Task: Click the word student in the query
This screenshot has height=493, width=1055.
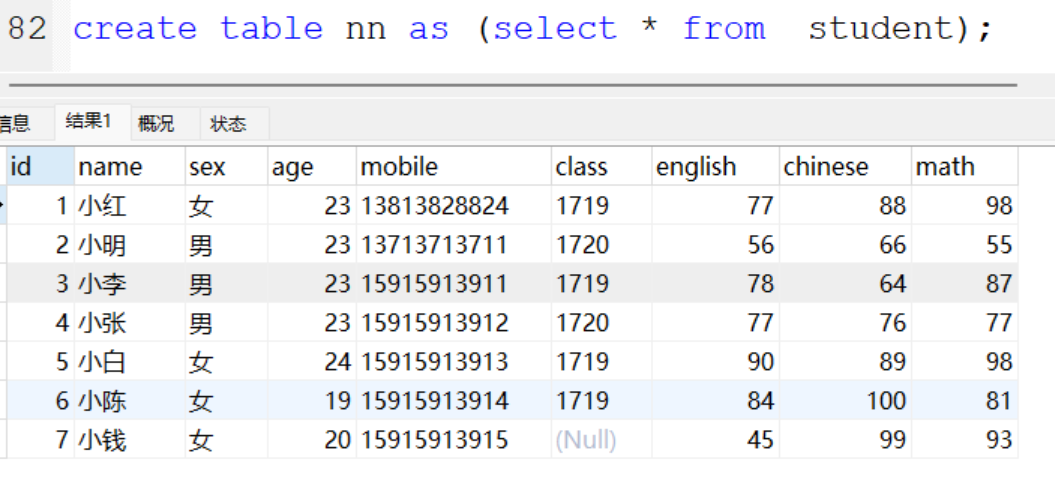Action: coord(880,29)
